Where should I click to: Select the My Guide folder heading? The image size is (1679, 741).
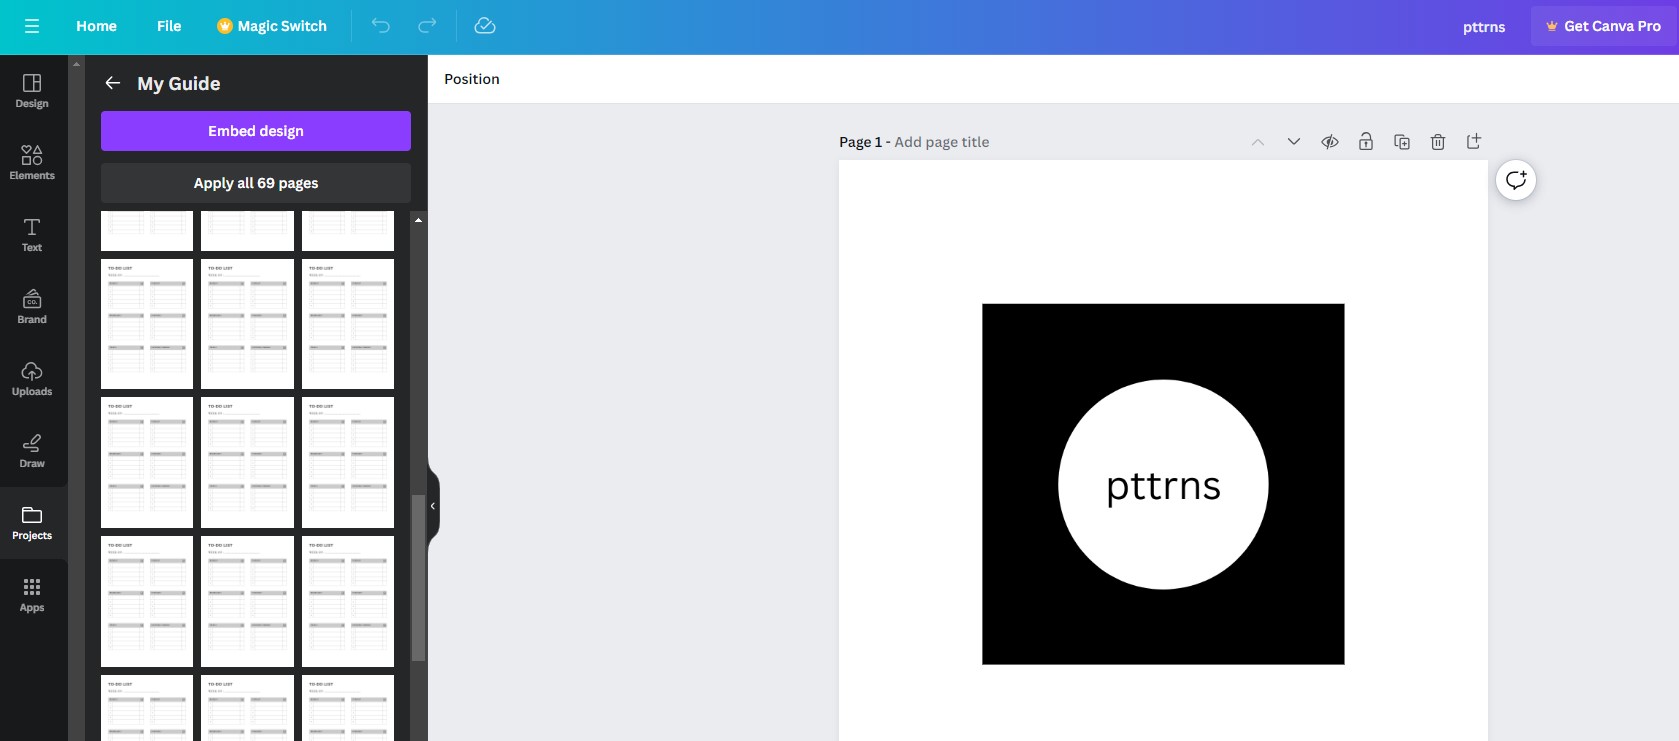(179, 83)
